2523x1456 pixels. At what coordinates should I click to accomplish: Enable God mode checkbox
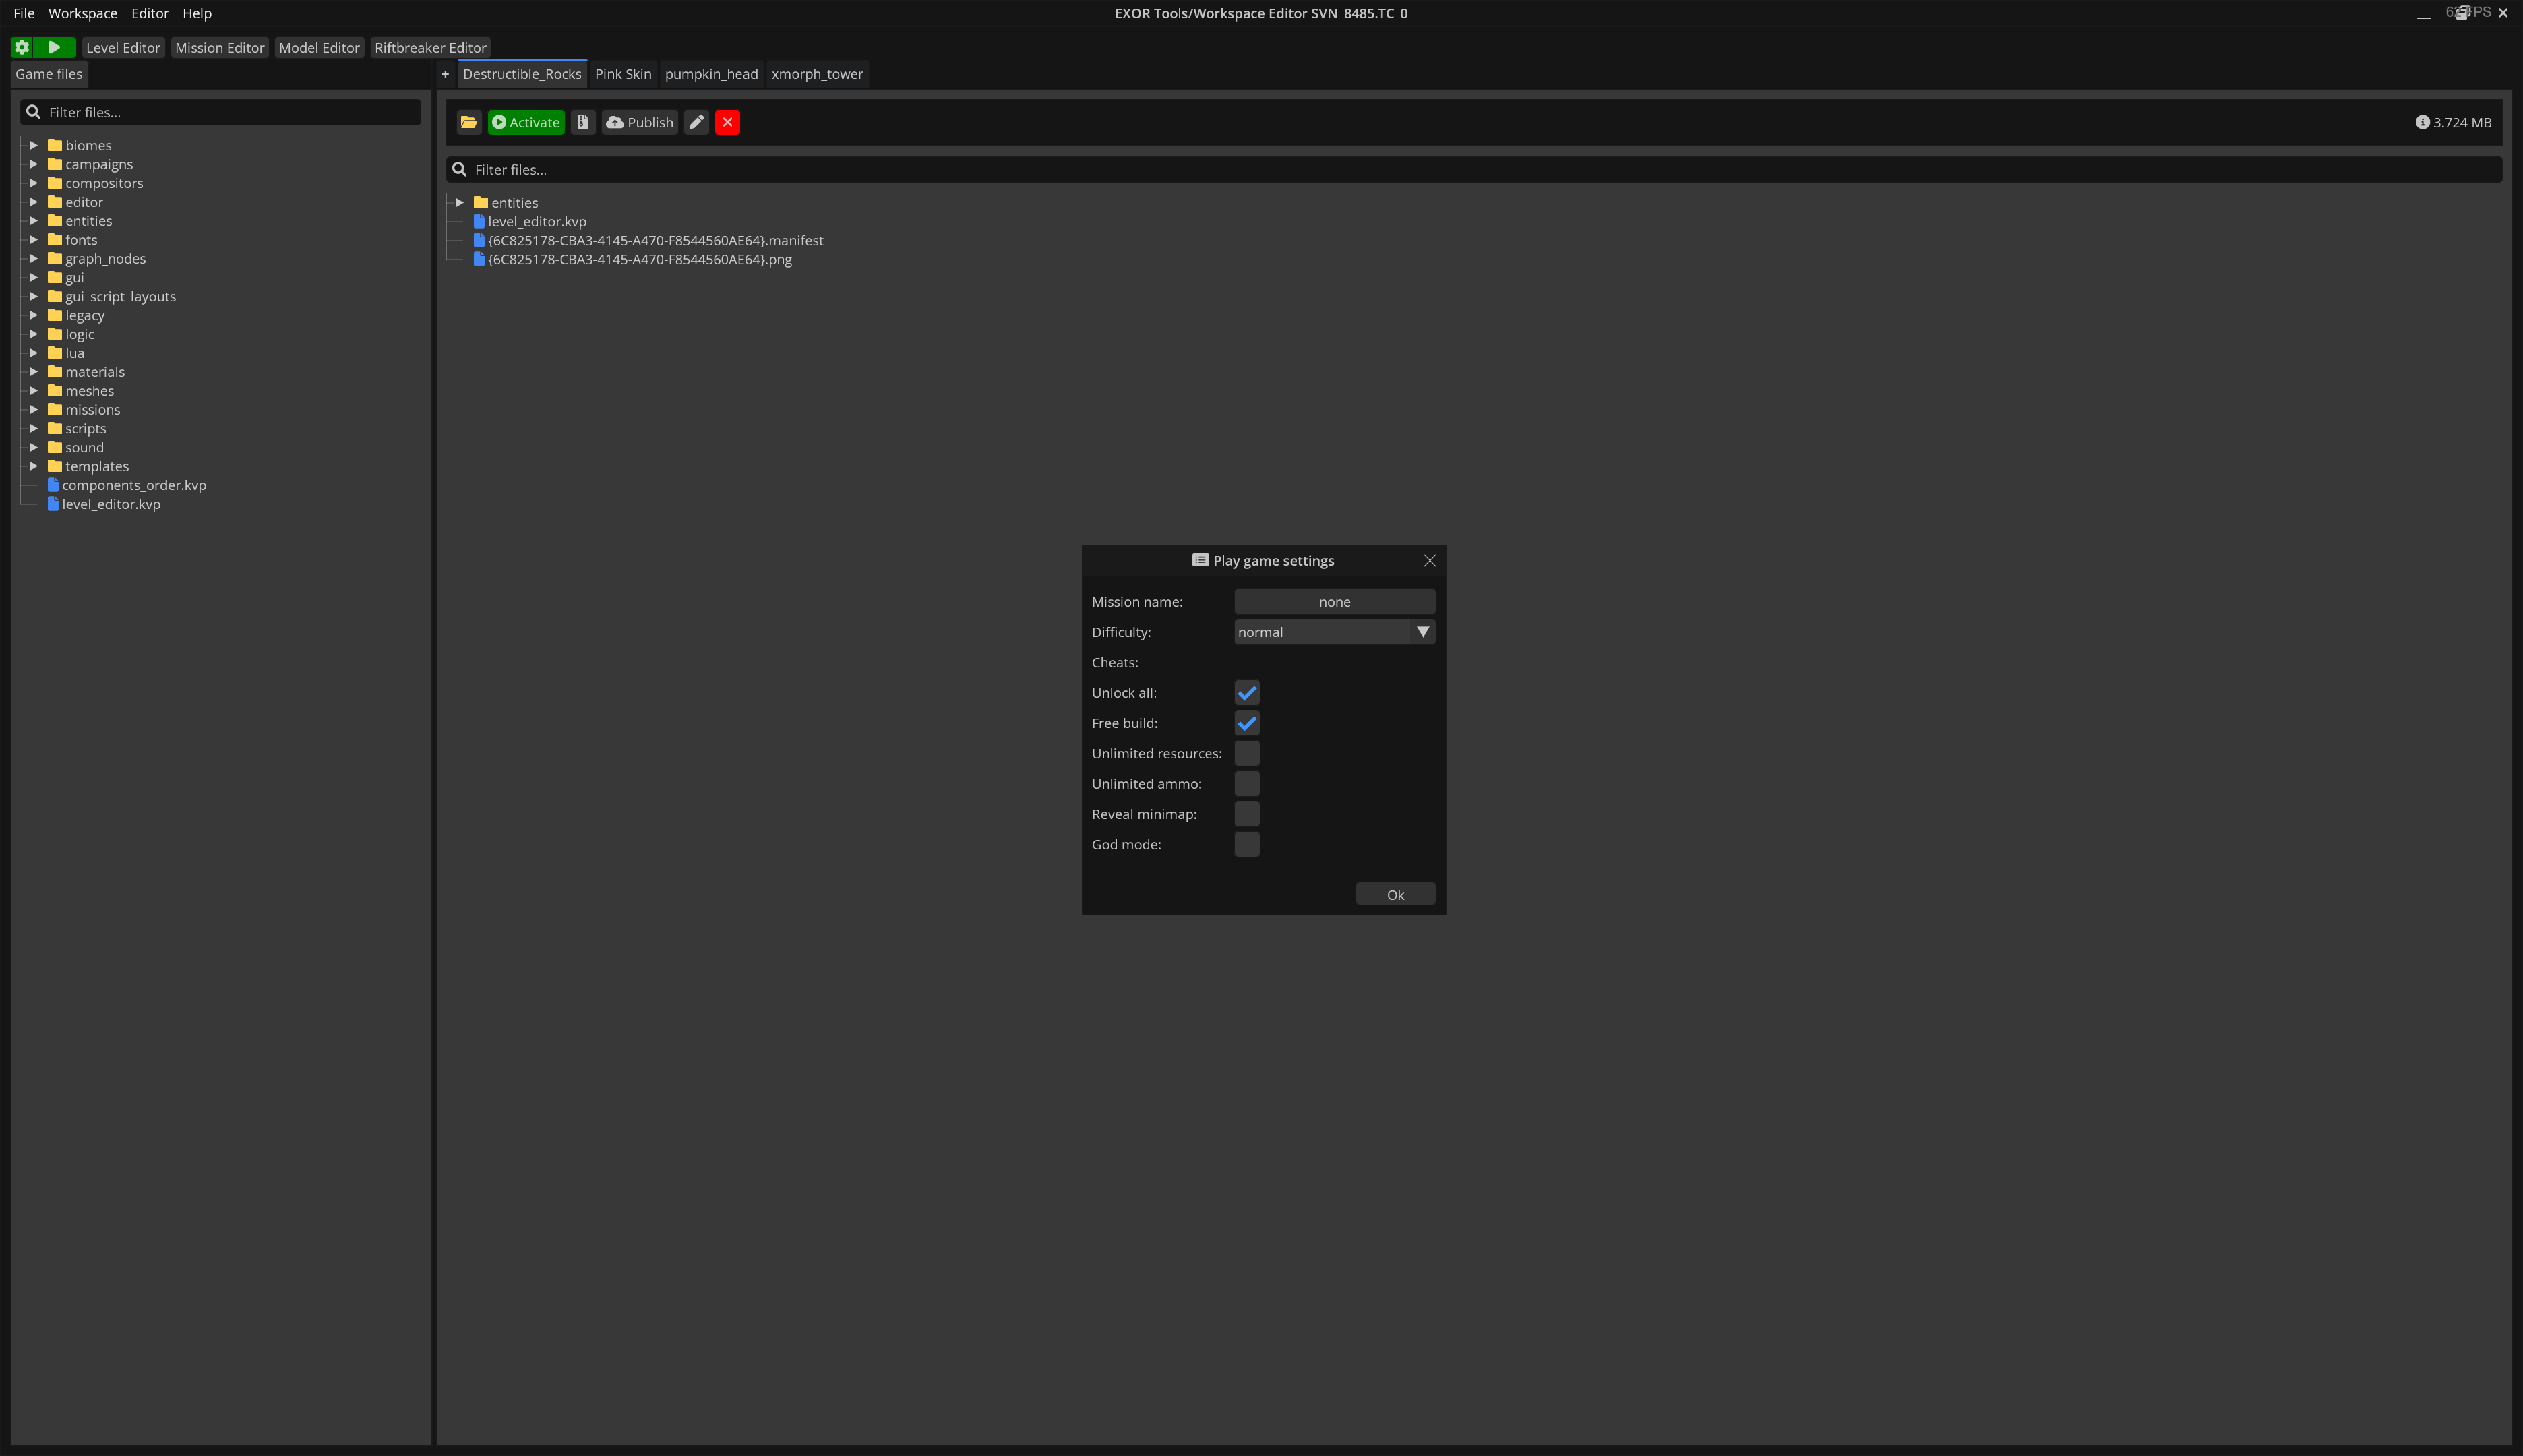(x=1246, y=844)
